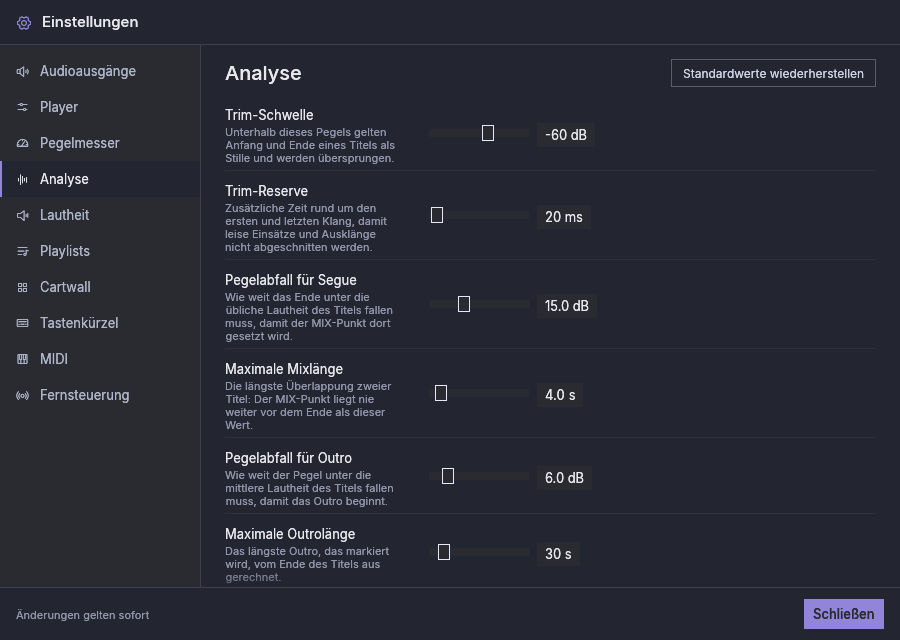Click the 4.0 s Mixlänge value
The image size is (900, 640).
tap(560, 395)
